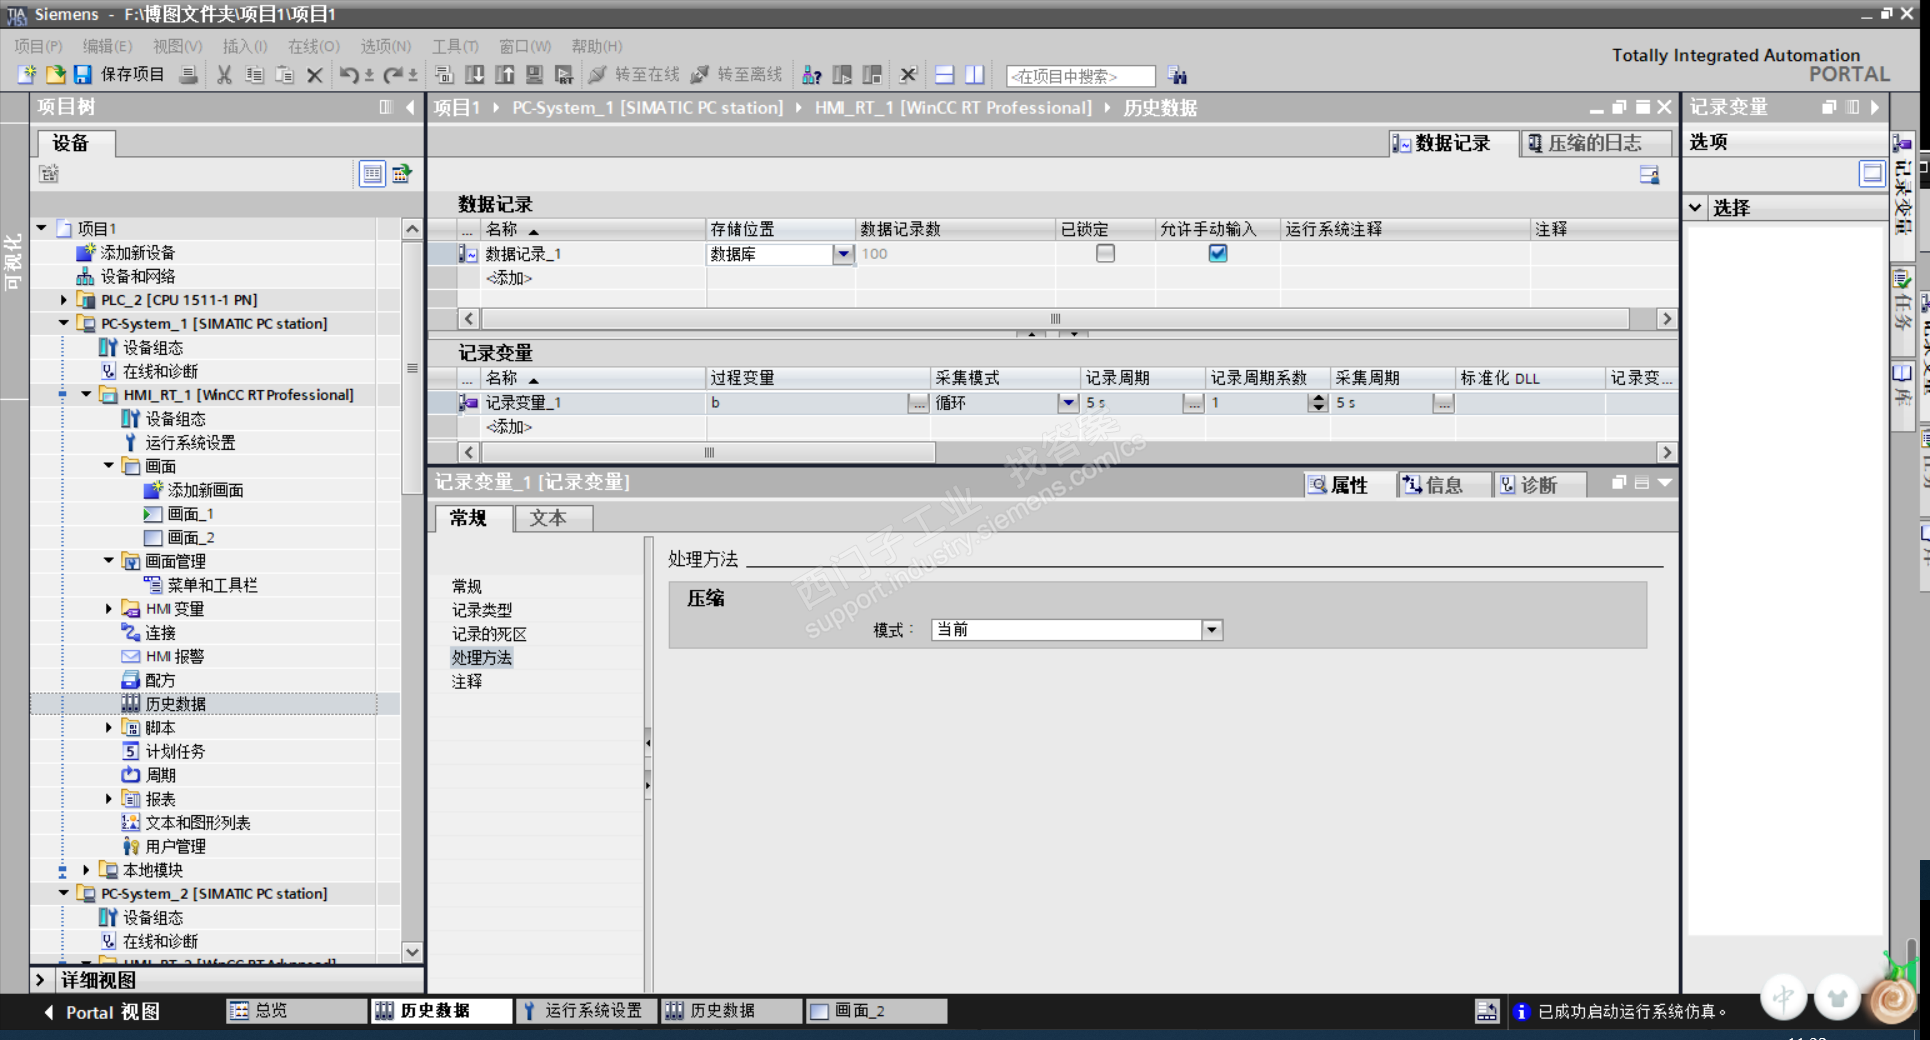Uncheck 允许手动输入 for 数据记录_1
Image resolution: width=1930 pixels, height=1040 pixels.
coord(1217,254)
